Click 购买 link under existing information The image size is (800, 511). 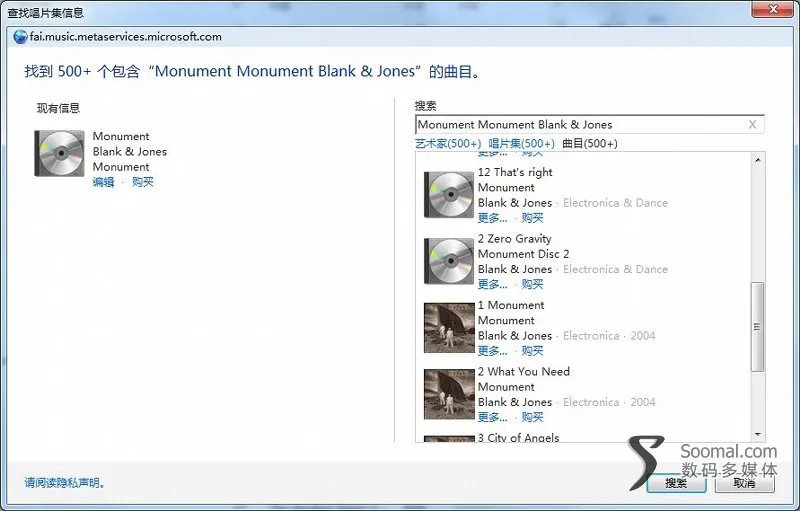click(x=142, y=182)
